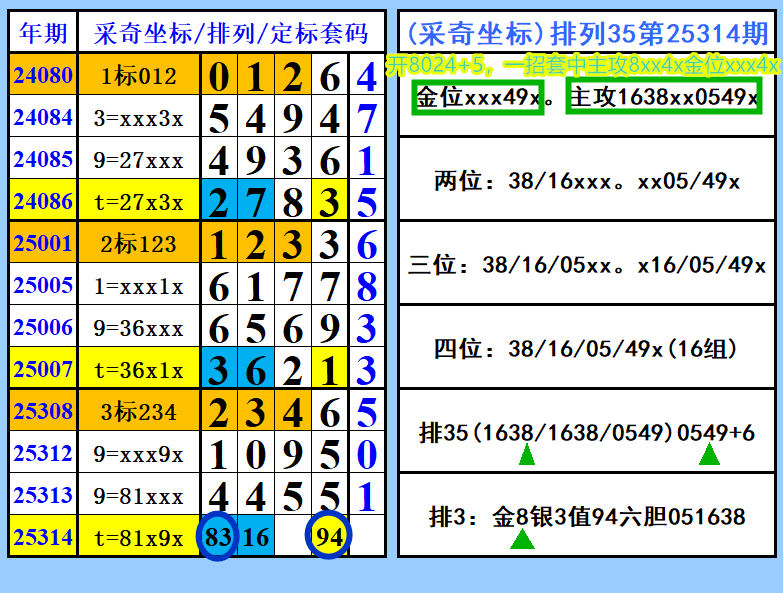This screenshot has width=783, height=593.
Task: Click the 1=xxx1x formula cell
Action: coord(139,286)
